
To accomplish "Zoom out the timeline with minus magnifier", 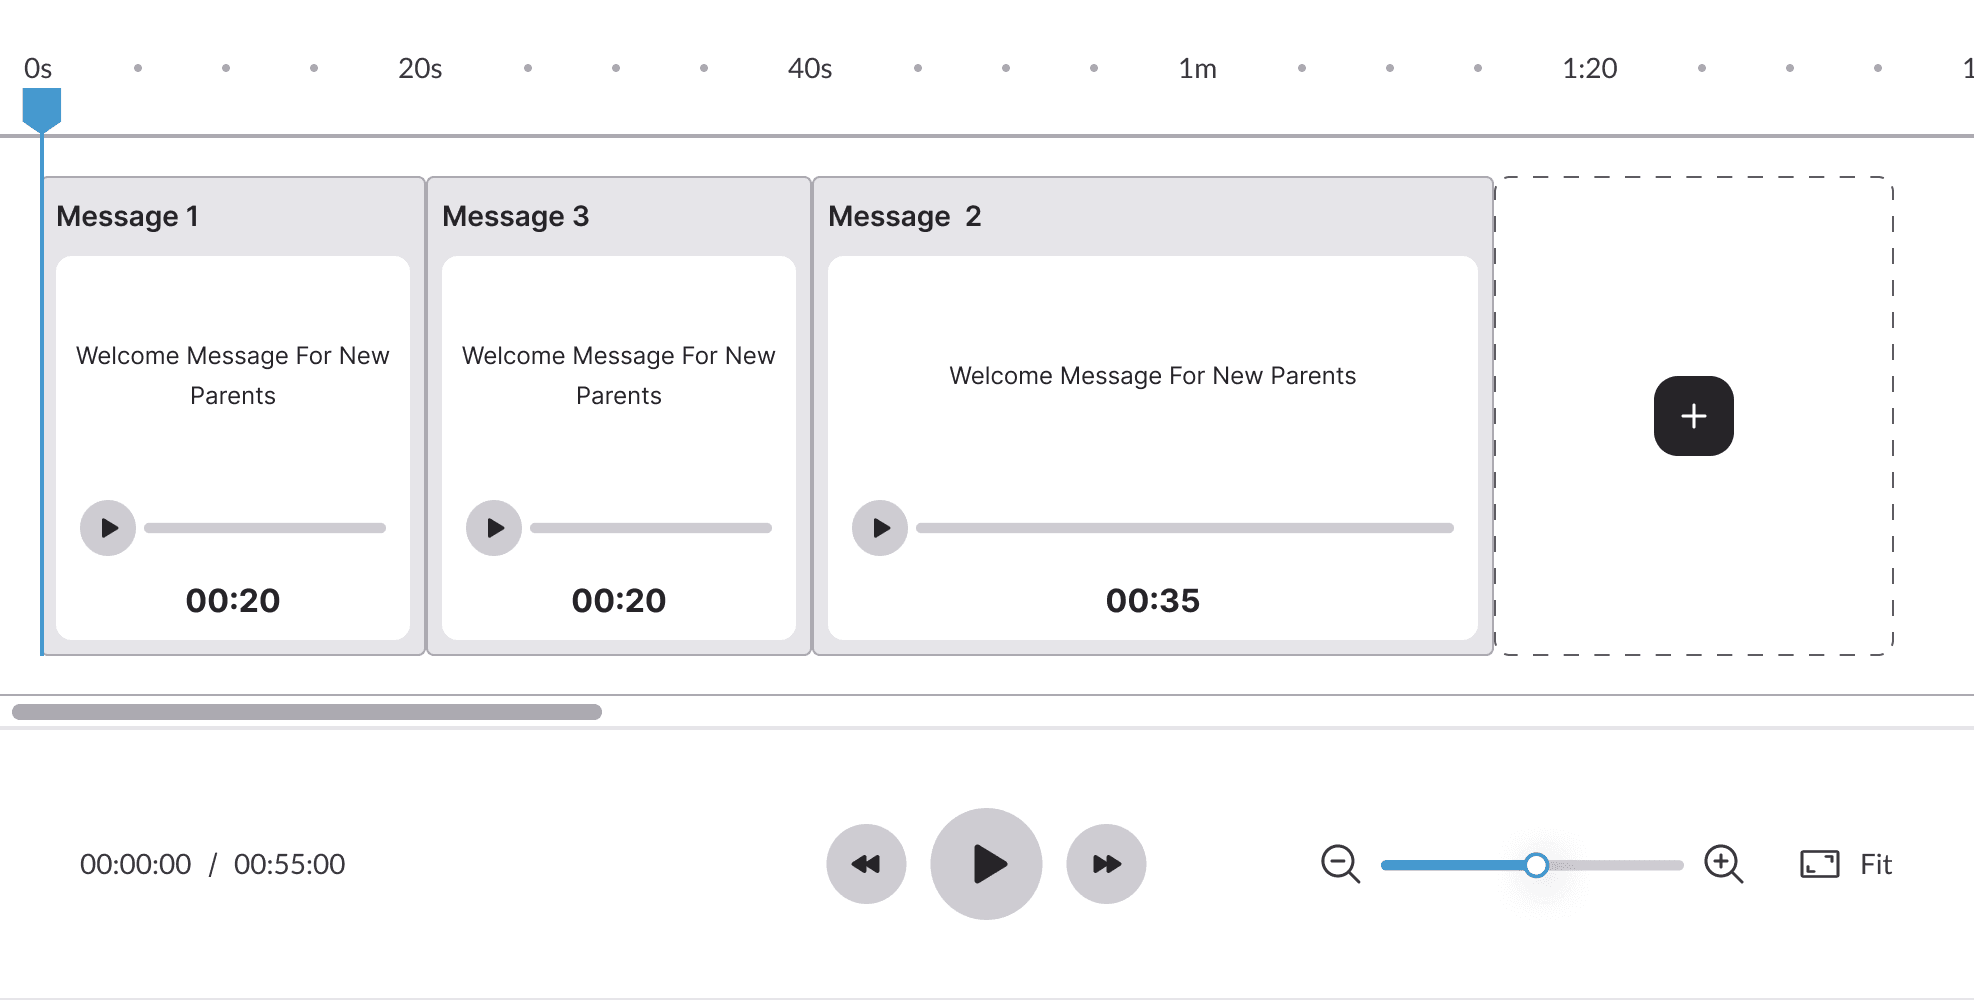I will point(1340,864).
